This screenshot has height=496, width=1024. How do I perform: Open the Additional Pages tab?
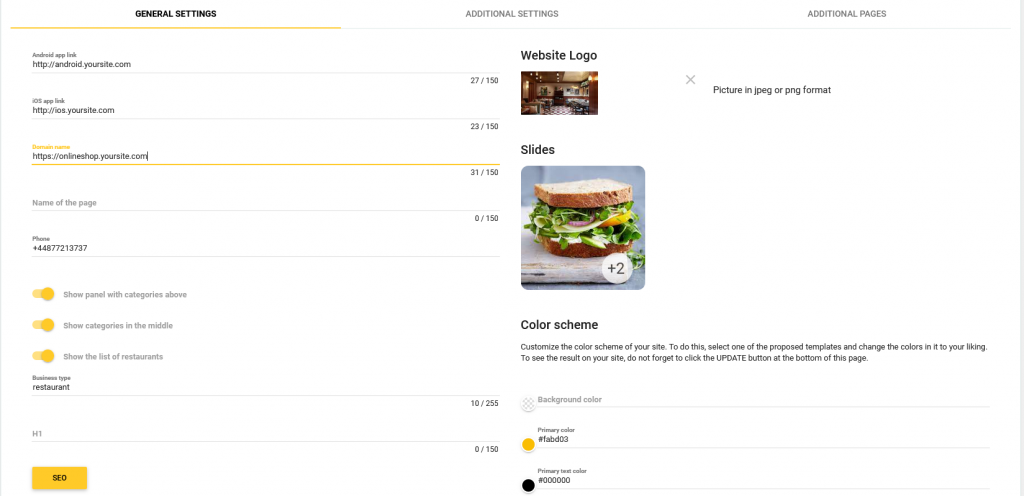click(x=846, y=14)
